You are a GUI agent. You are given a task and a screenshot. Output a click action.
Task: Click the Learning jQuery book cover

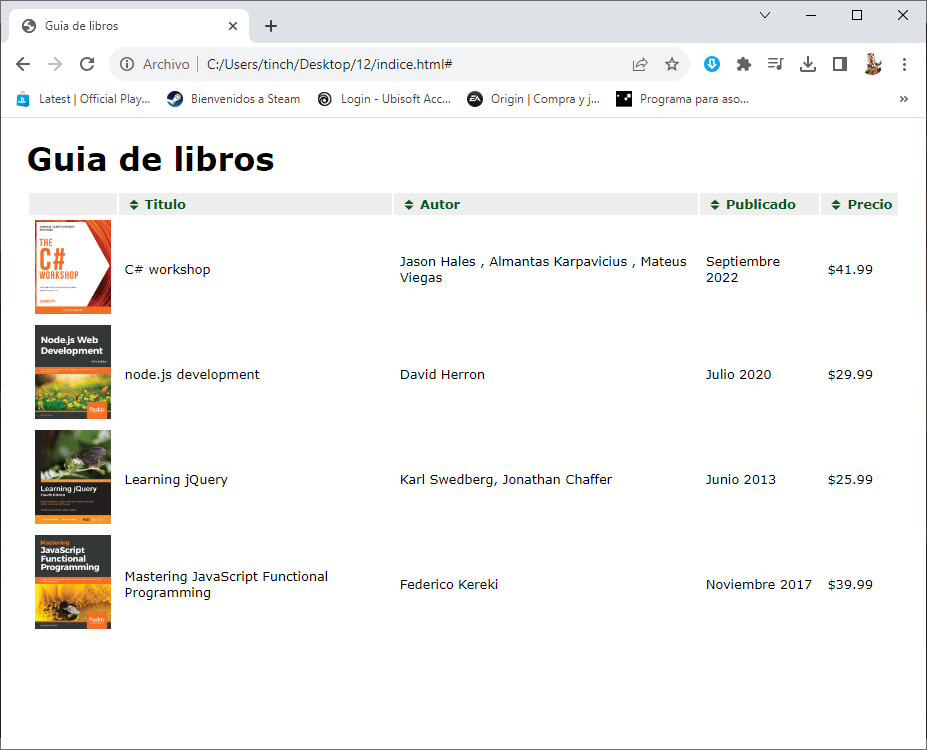click(x=73, y=477)
